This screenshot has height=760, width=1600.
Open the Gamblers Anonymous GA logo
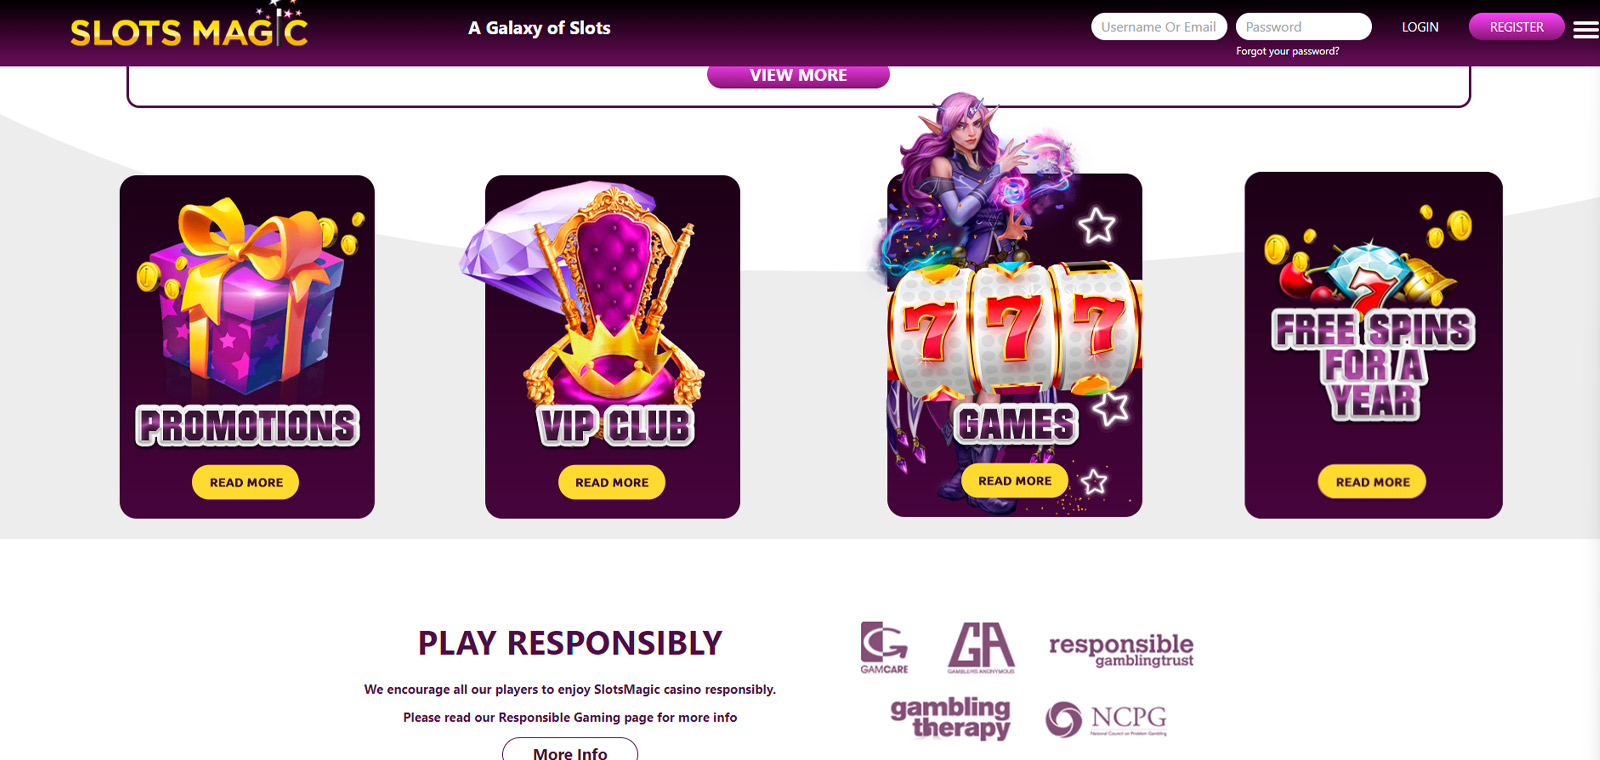(981, 648)
